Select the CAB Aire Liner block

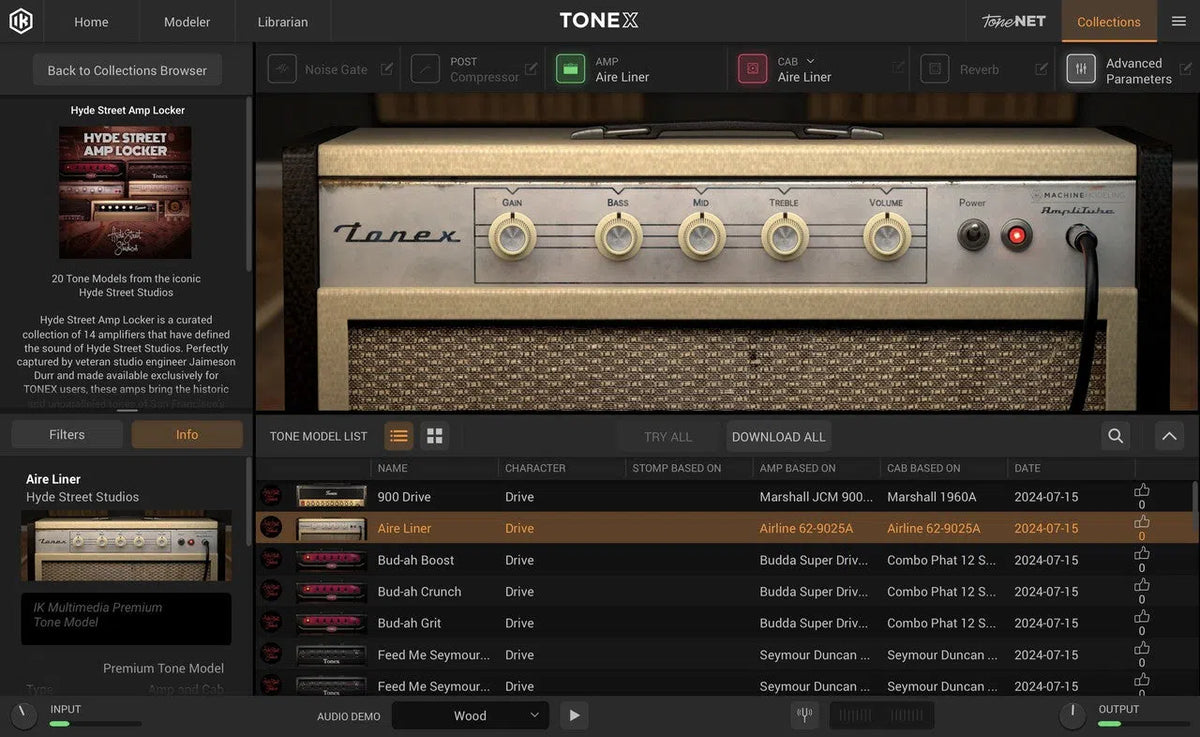(x=752, y=68)
